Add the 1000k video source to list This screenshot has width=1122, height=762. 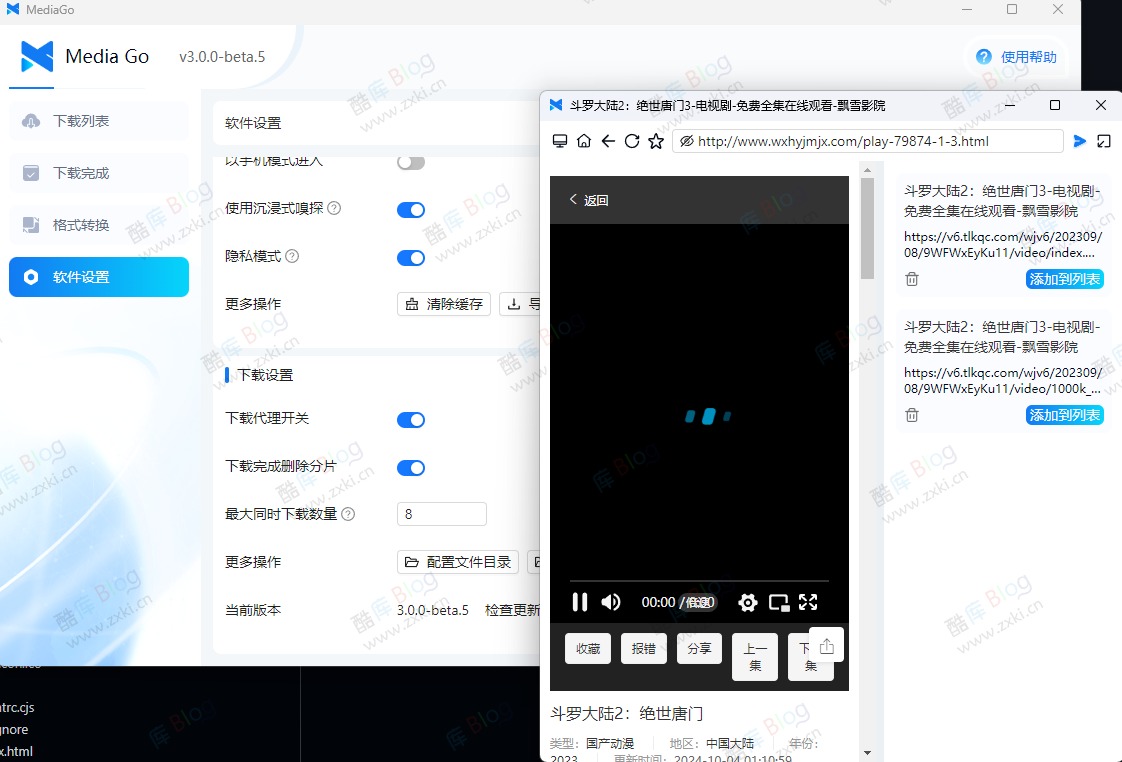point(1065,415)
